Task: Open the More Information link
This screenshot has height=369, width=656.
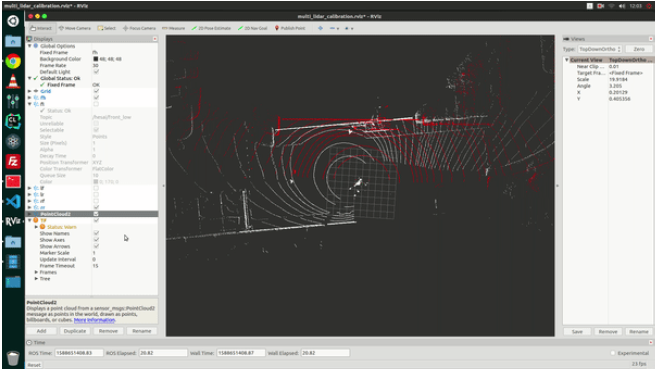Action: 94,320
